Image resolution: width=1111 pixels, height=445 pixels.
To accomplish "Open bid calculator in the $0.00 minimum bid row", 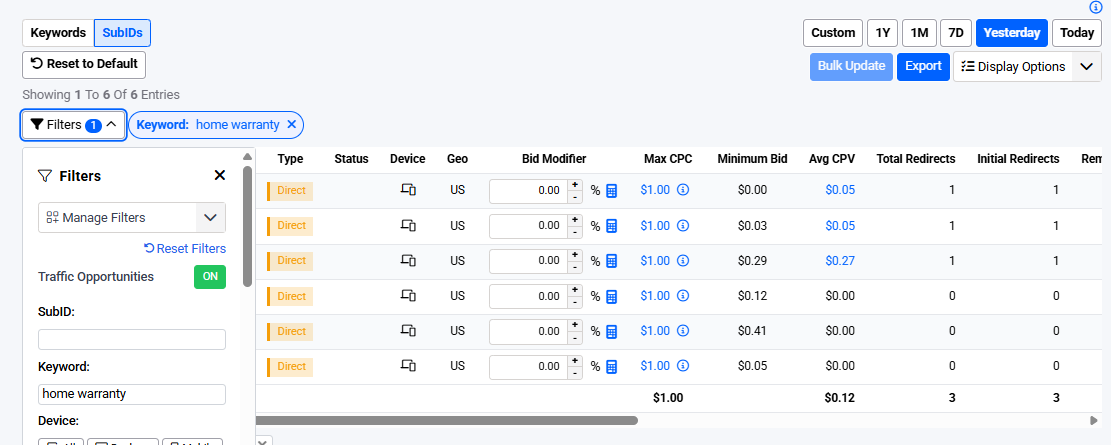I will coord(612,190).
